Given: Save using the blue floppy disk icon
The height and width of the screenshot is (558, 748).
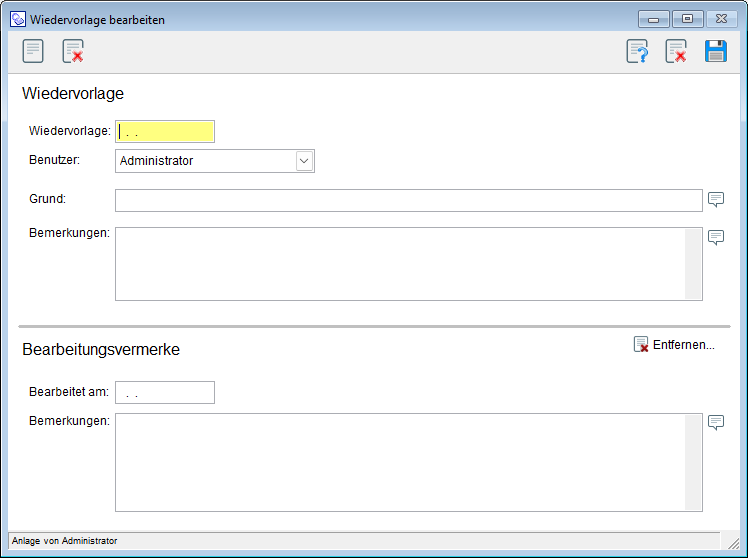Looking at the screenshot, I should pos(716,51).
